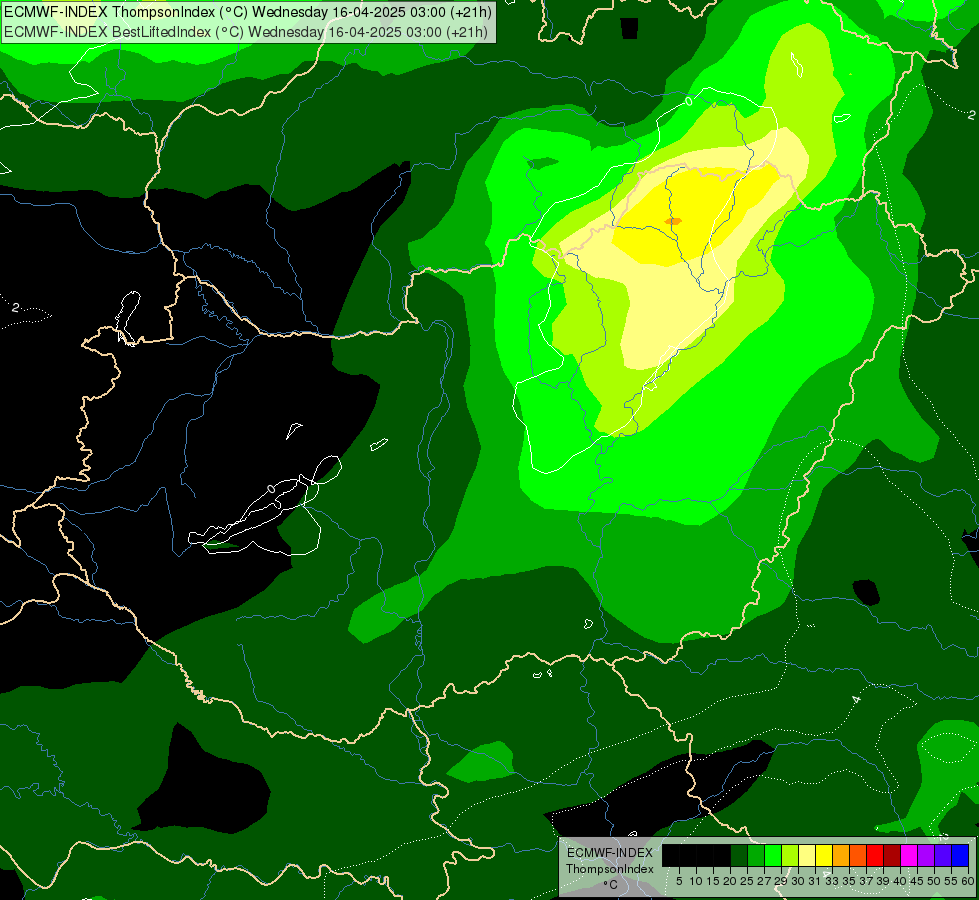979x900 pixels.
Task: Click legend tick value '25'
Action: coord(747,881)
